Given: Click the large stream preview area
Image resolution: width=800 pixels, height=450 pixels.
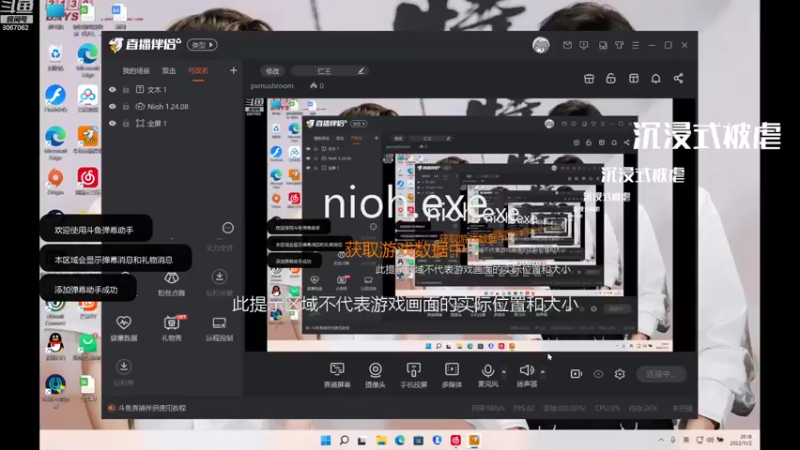Looking at the screenshot, I should [470, 224].
